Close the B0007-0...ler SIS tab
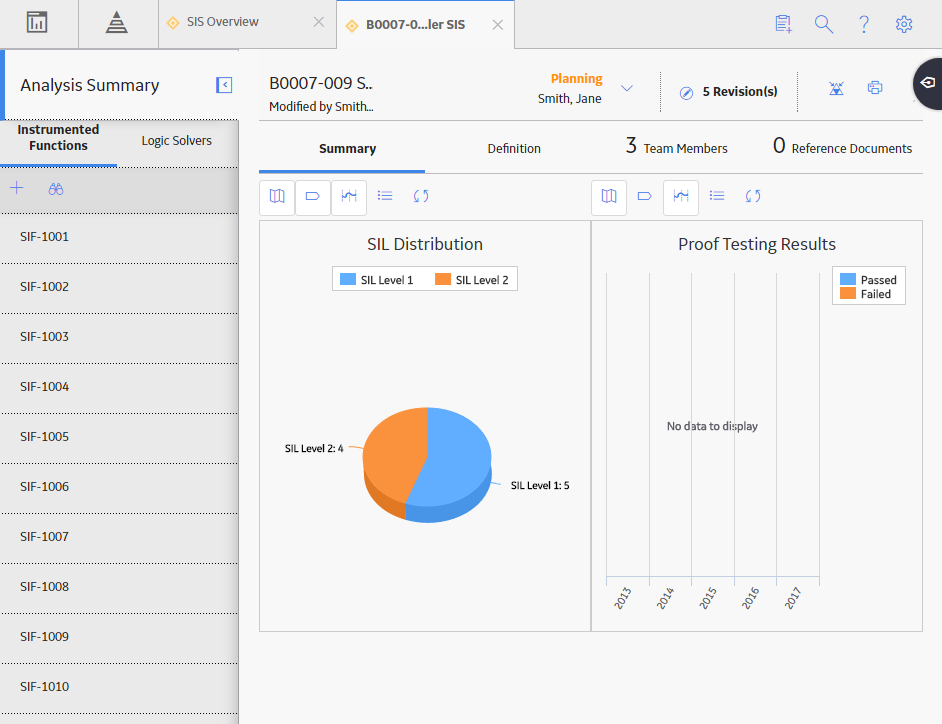 tap(497, 25)
